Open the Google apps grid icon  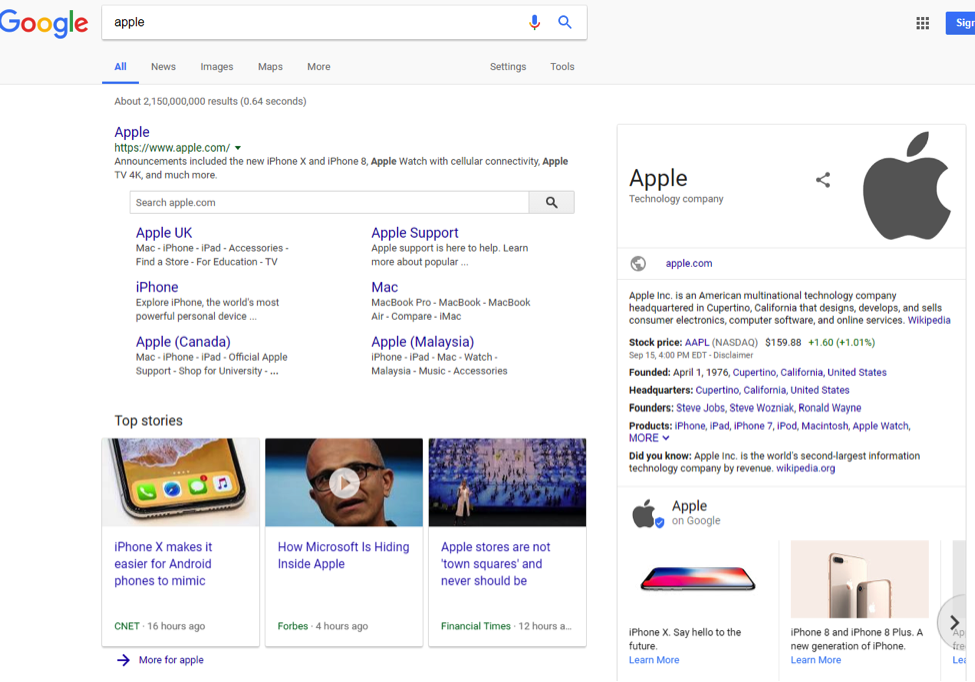[922, 23]
